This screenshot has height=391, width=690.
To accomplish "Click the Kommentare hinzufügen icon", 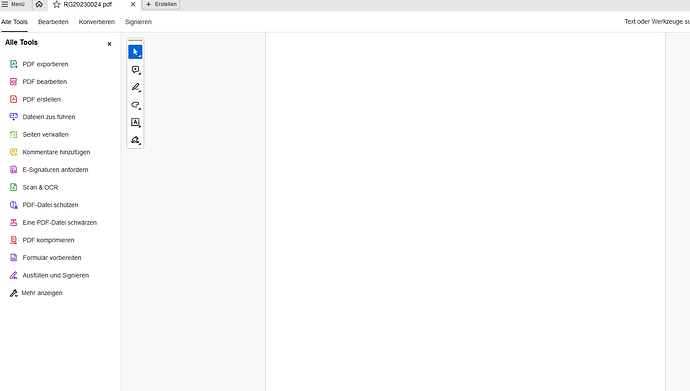I will (14, 152).
